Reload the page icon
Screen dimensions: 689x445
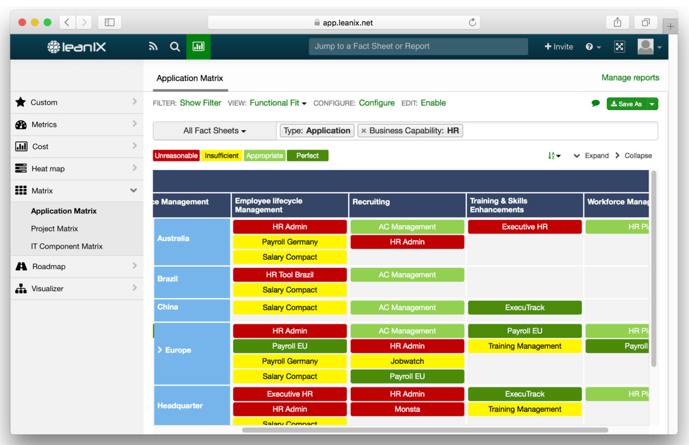(x=472, y=22)
